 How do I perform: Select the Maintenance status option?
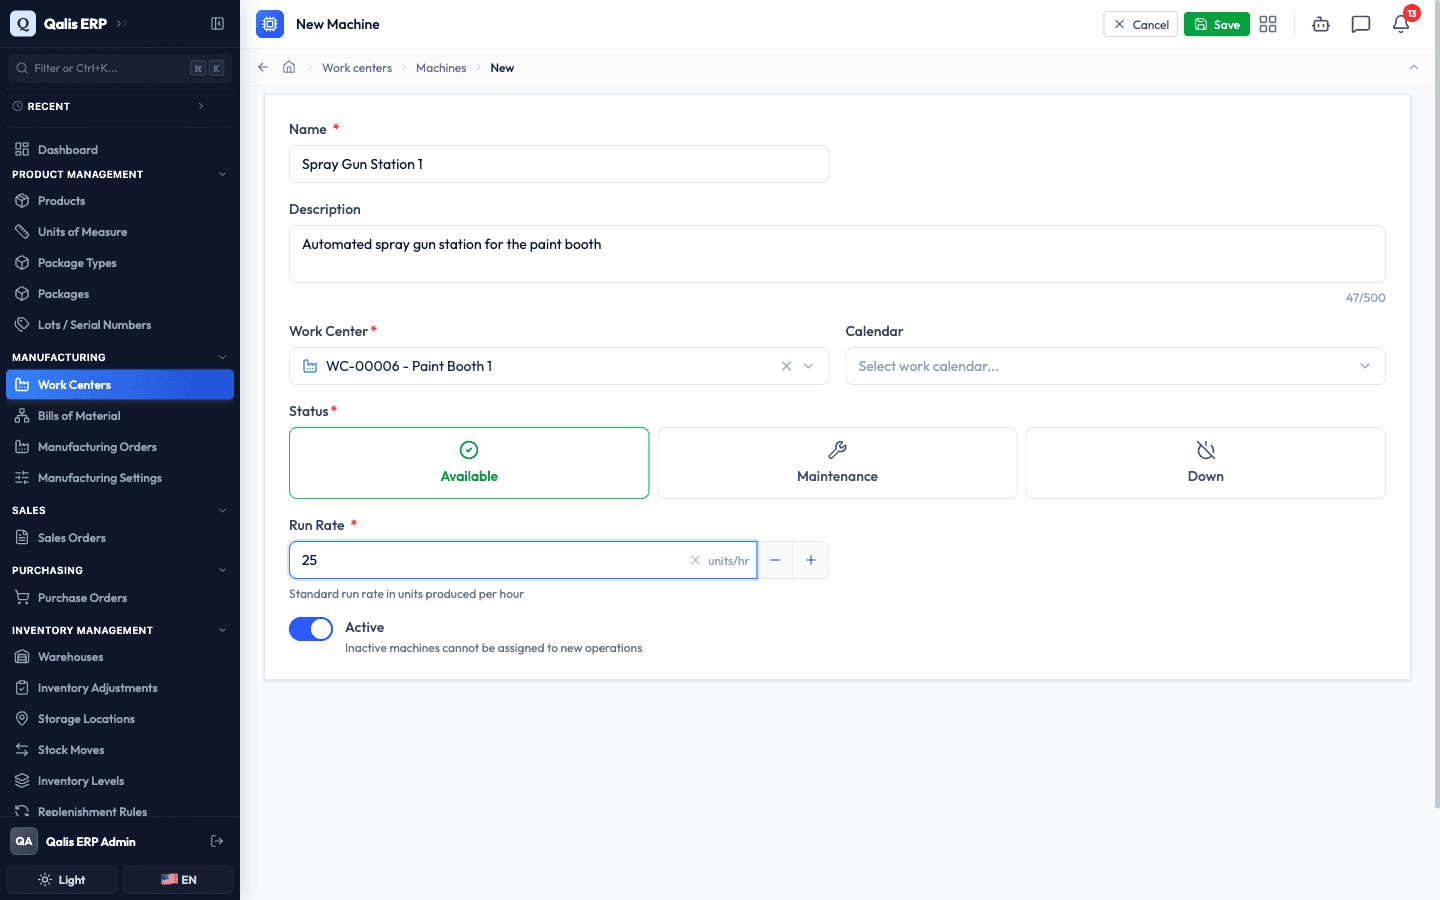pos(837,463)
